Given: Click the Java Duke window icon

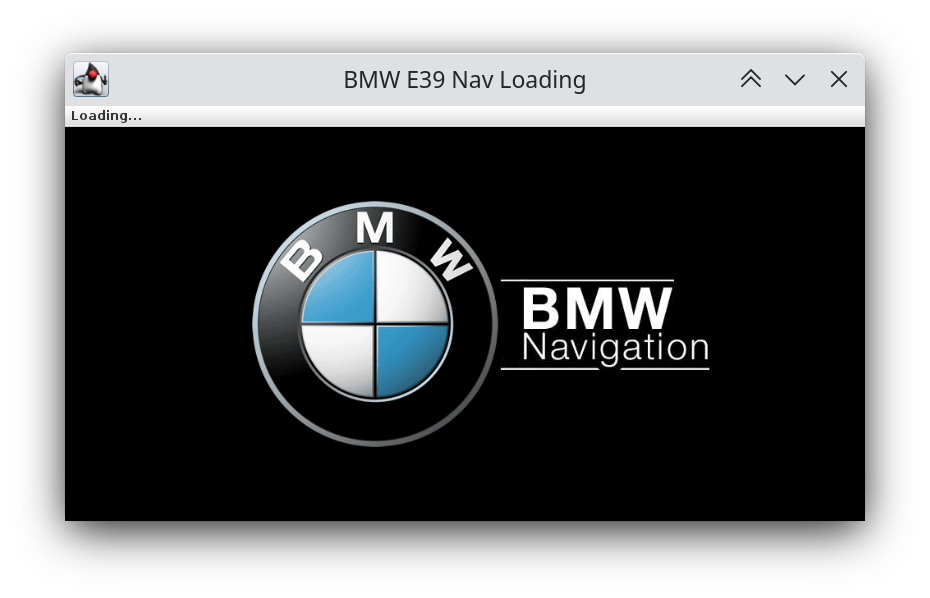Looking at the screenshot, I should pyautogui.click(x=91, y=79).
